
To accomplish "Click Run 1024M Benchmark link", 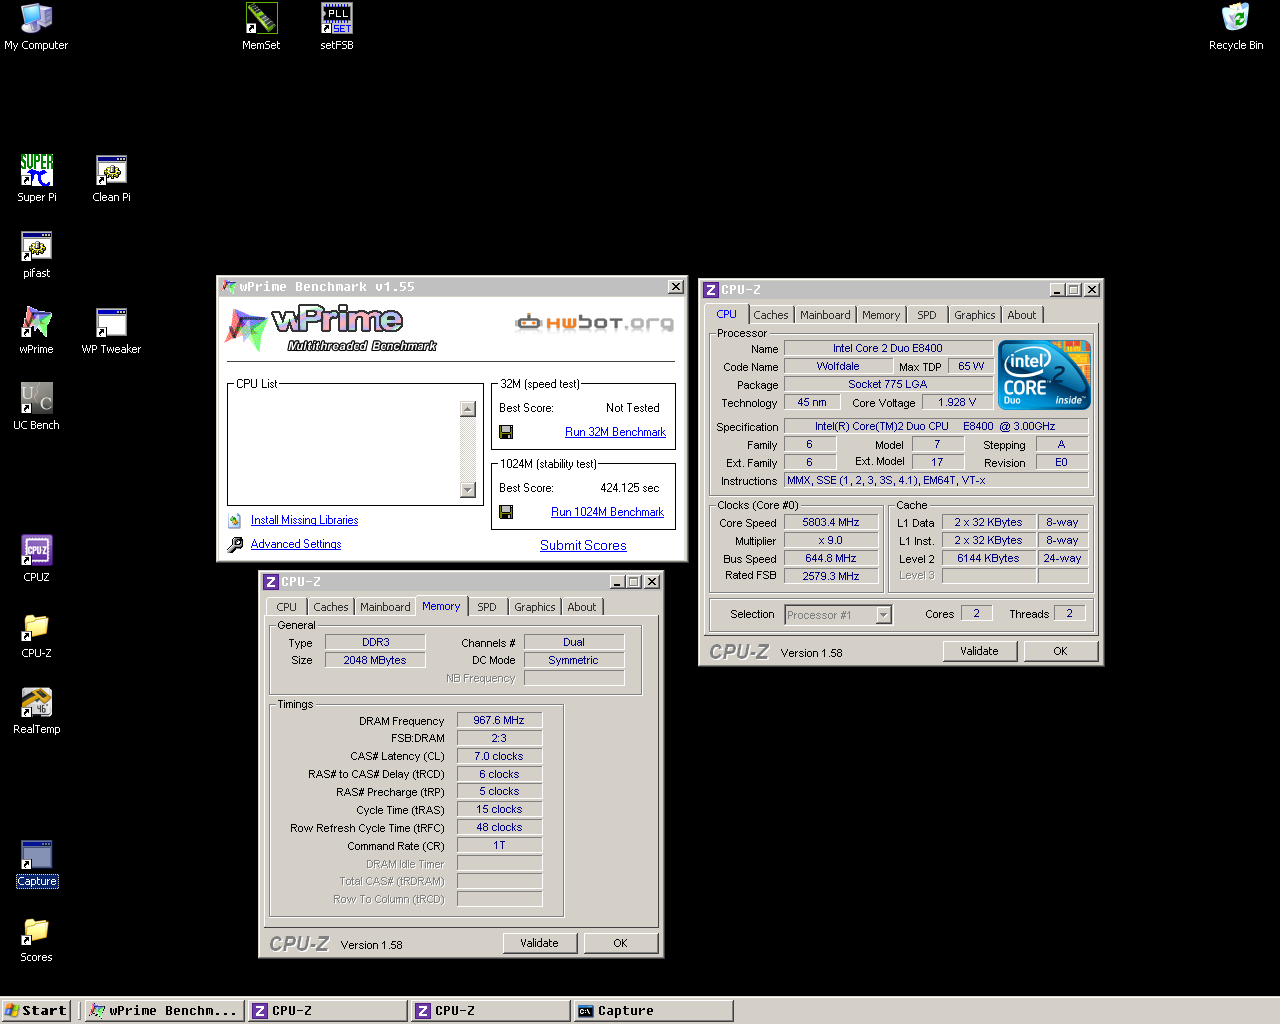I will point(607,512).
